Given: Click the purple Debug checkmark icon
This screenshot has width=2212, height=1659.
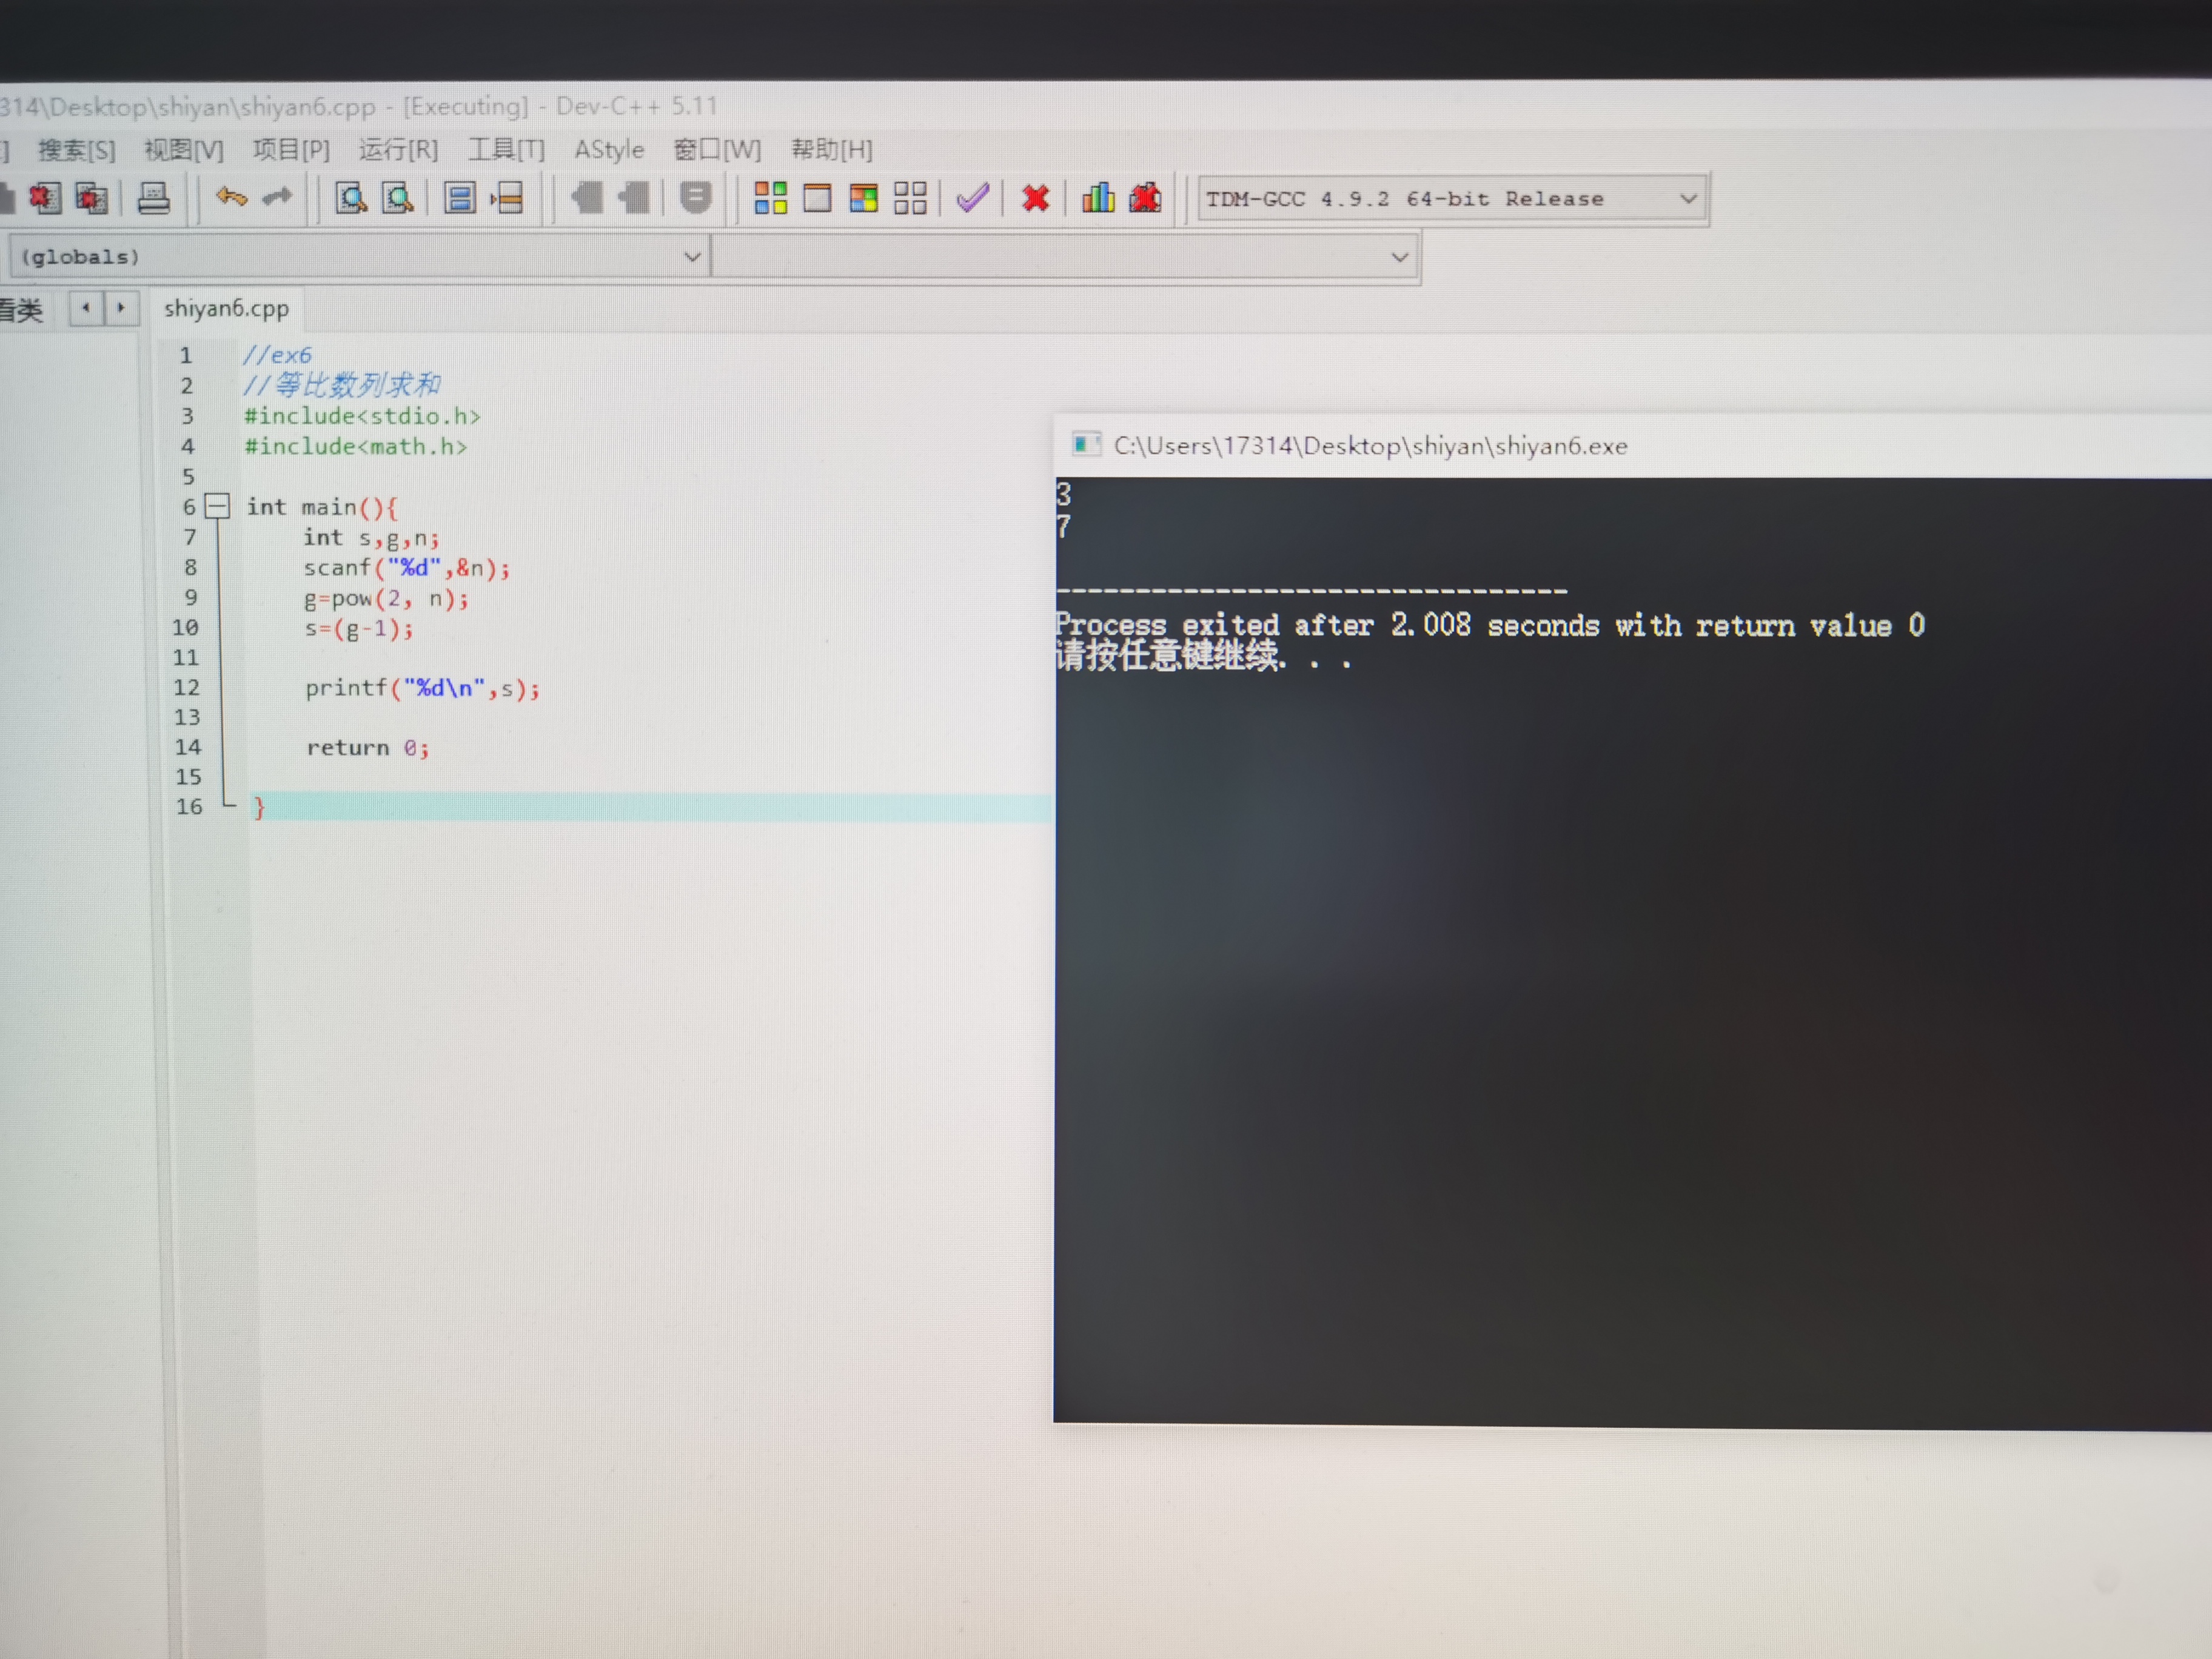Looking at the screenshot, I should [972, 198].
